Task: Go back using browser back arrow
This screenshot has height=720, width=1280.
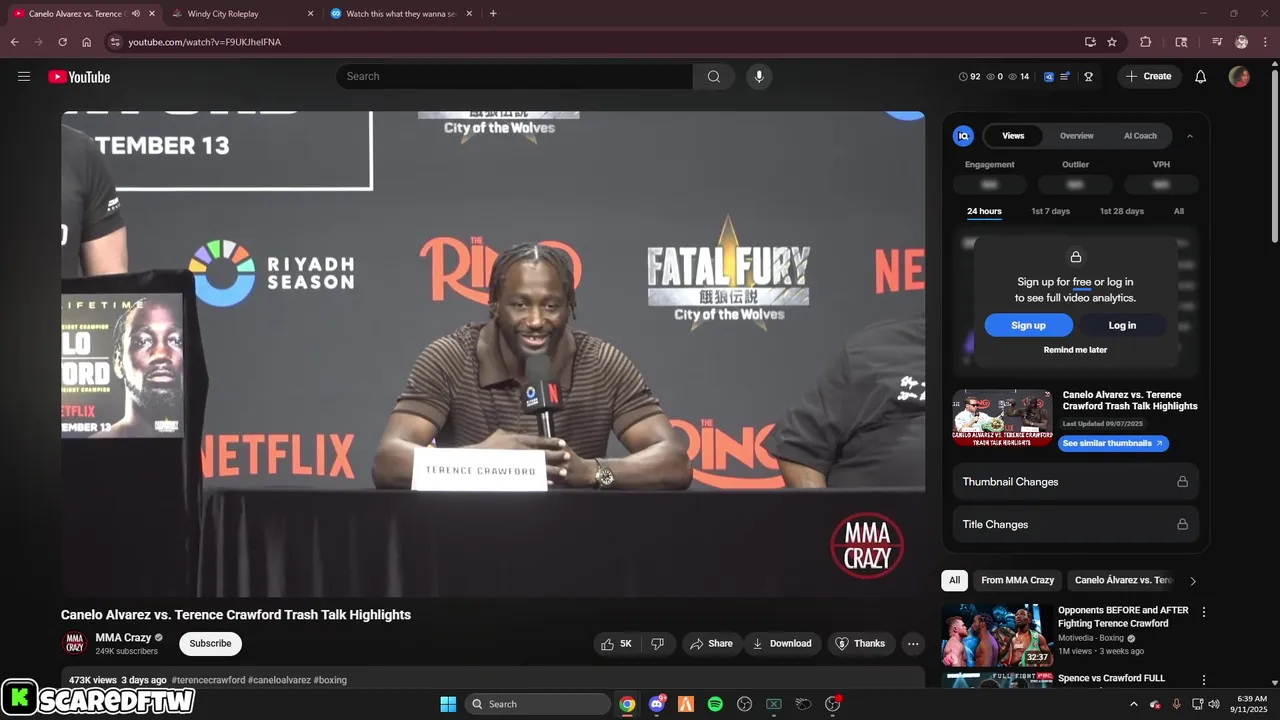Action: [x=14, y=42]
